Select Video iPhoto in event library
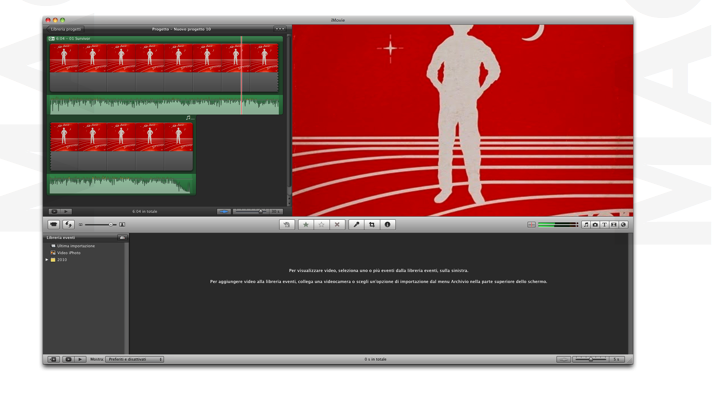Viewport: 712px width, 399px height. (x=68, y=253)
